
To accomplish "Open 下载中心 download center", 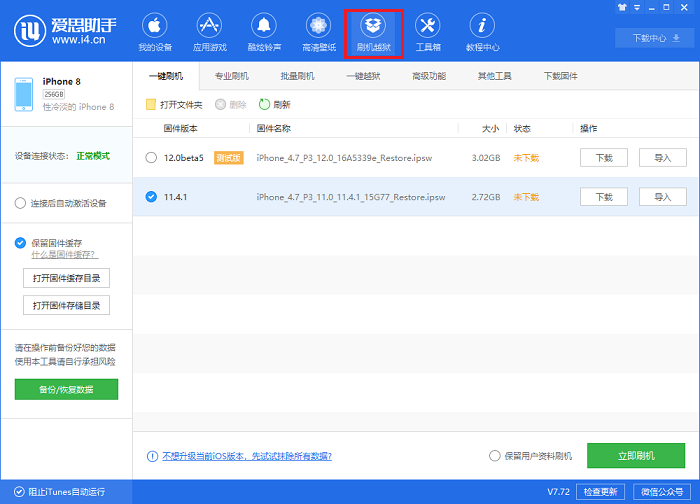I will [655, 38].
